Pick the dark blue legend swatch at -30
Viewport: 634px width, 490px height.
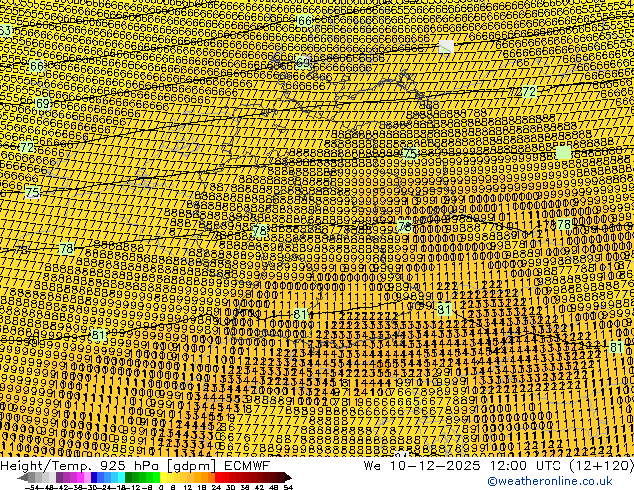pos(94,477)
